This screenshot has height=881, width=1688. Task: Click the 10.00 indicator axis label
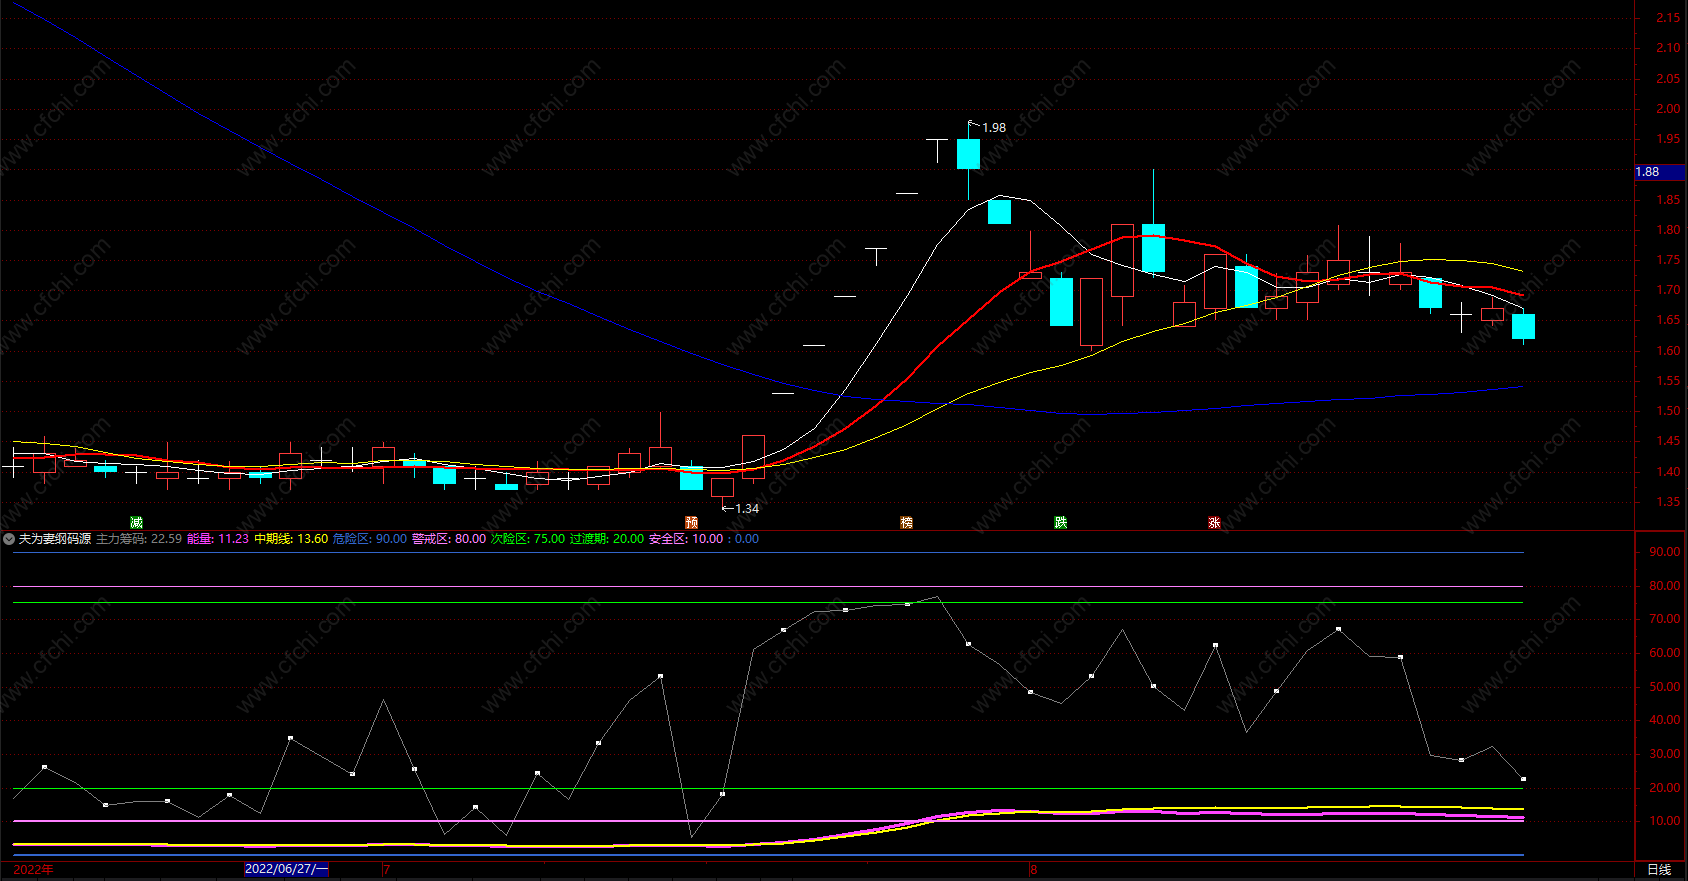click(x=1665, y=821)
